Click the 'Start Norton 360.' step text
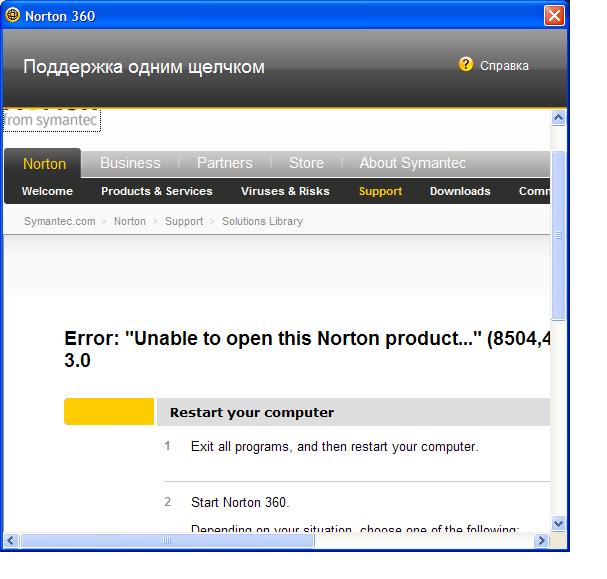Viewport: 607px width, 579px height. [x=240, y=502]
